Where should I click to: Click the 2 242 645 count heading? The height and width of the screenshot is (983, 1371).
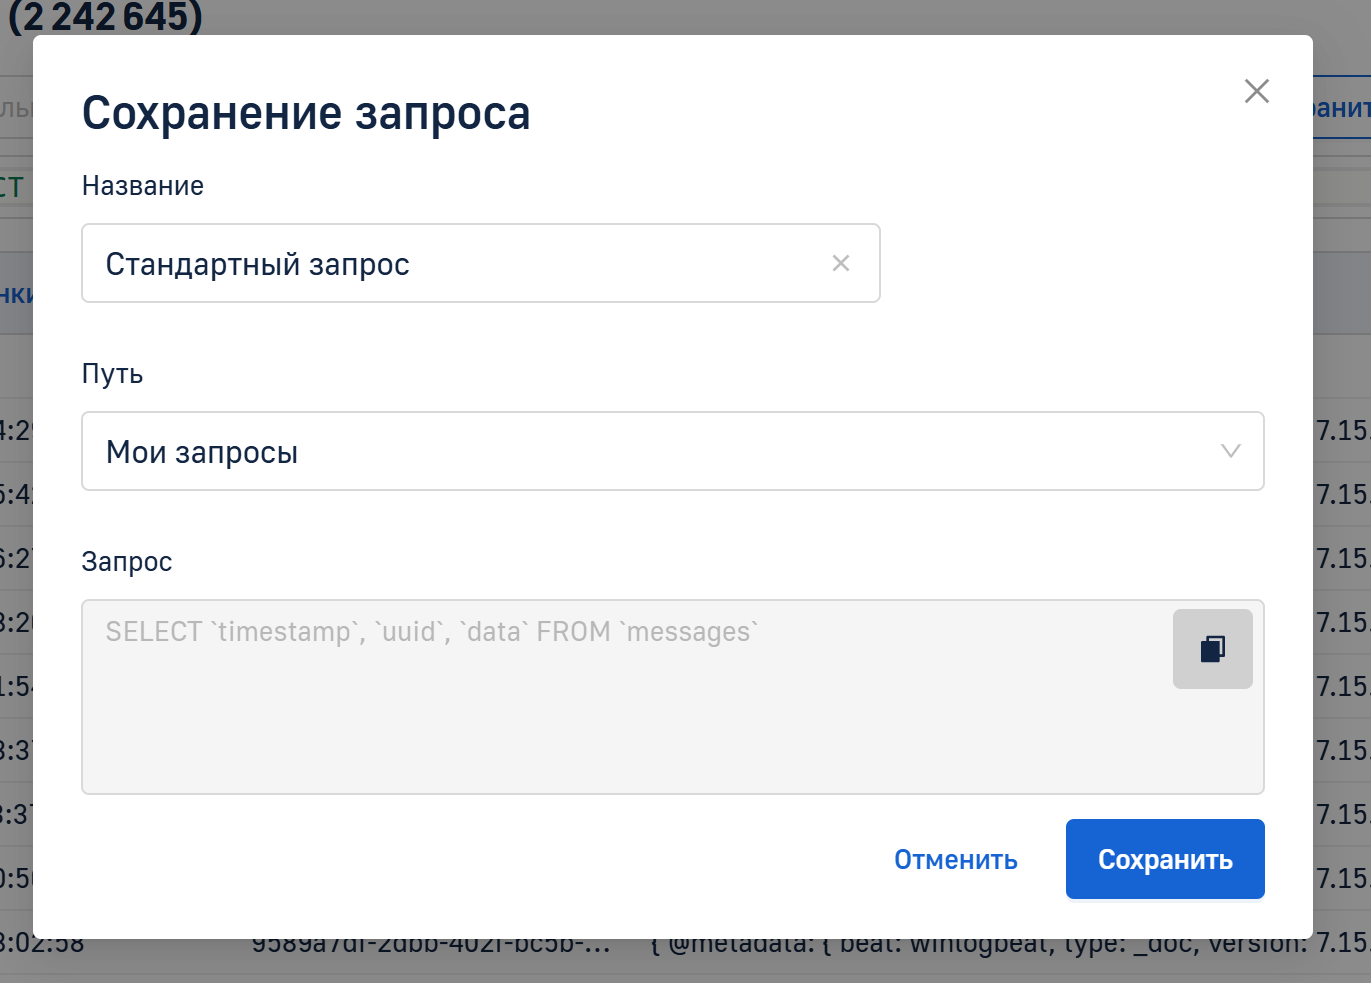(105, 17)
